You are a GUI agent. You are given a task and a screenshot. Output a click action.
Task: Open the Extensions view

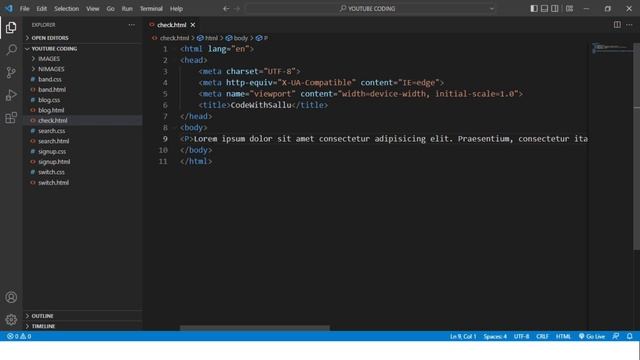coord(11,118)
